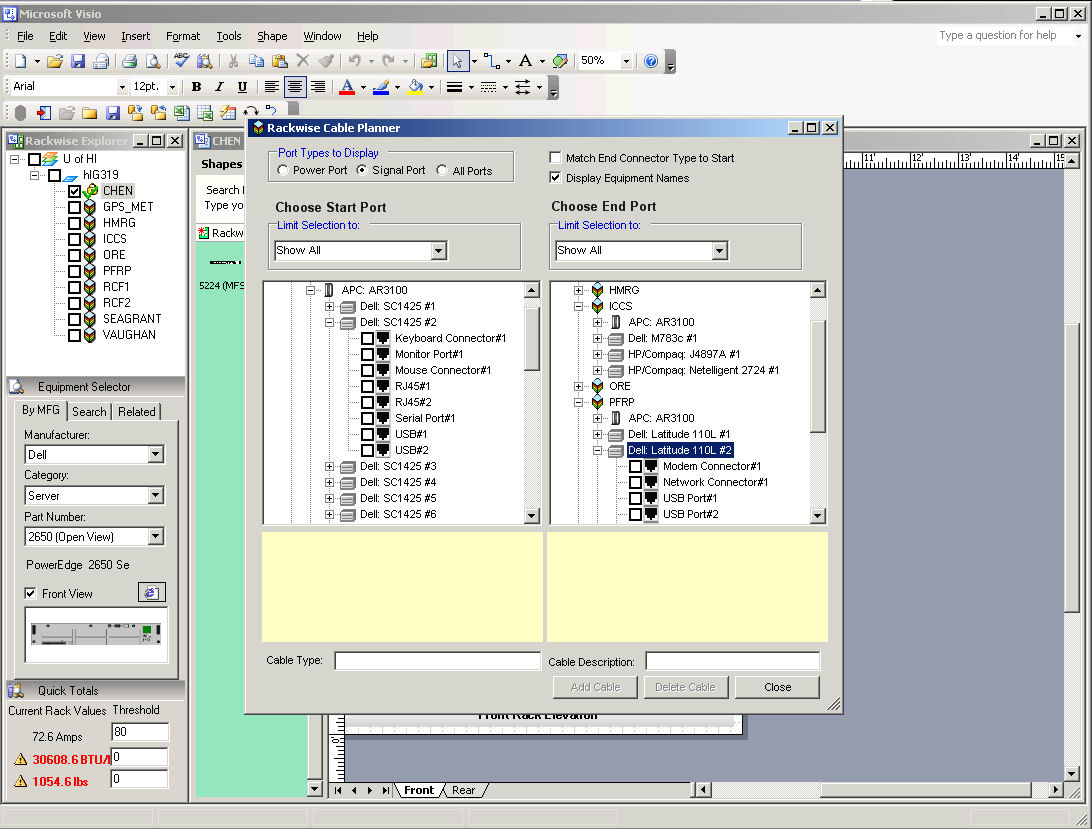Screen dimensions: 1092x829
Task: Select the Pointer tool
Action: pos(457,61)
